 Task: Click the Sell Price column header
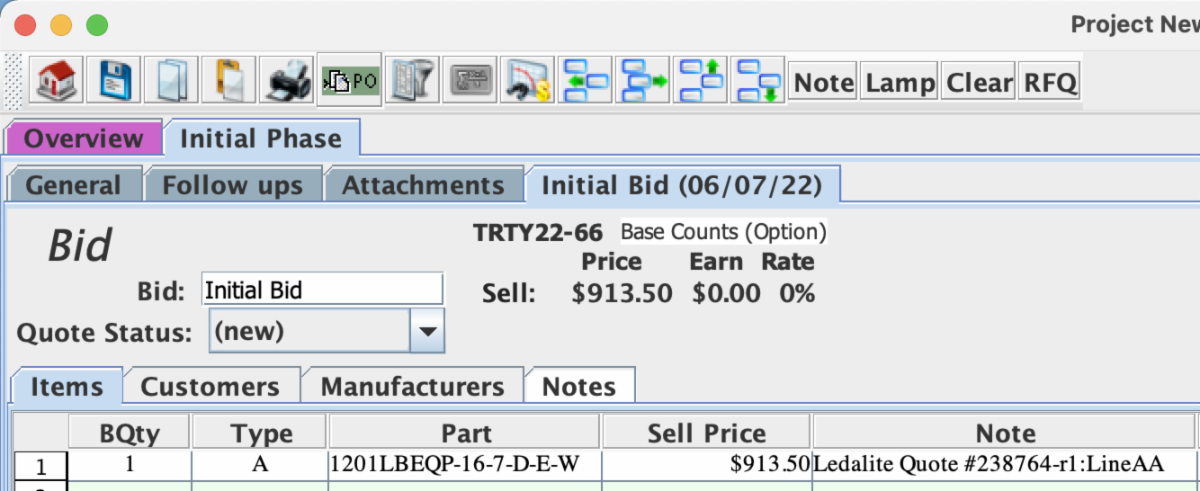tap(707, 433)
